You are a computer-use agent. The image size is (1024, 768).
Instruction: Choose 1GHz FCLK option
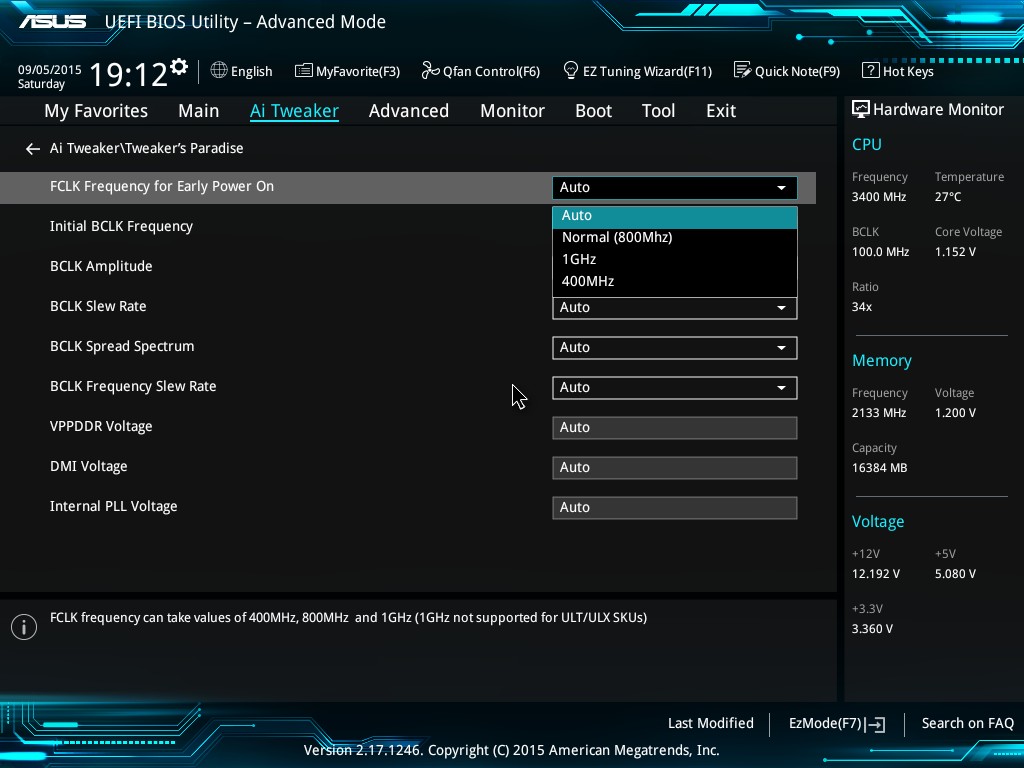point(675,259)
